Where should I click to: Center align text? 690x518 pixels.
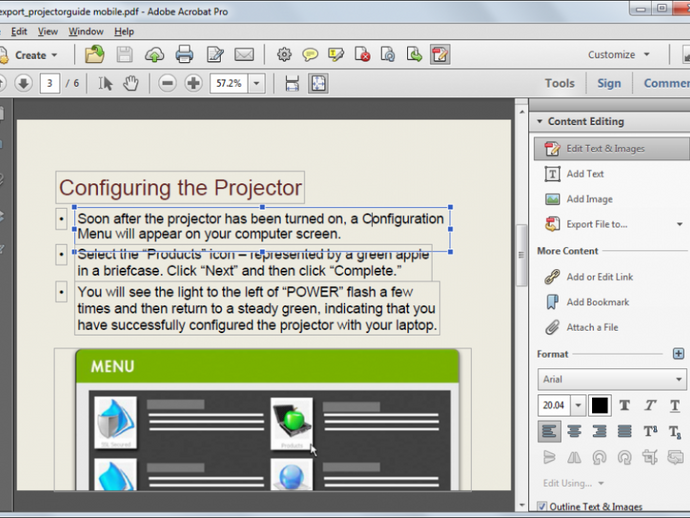point(574,431)
